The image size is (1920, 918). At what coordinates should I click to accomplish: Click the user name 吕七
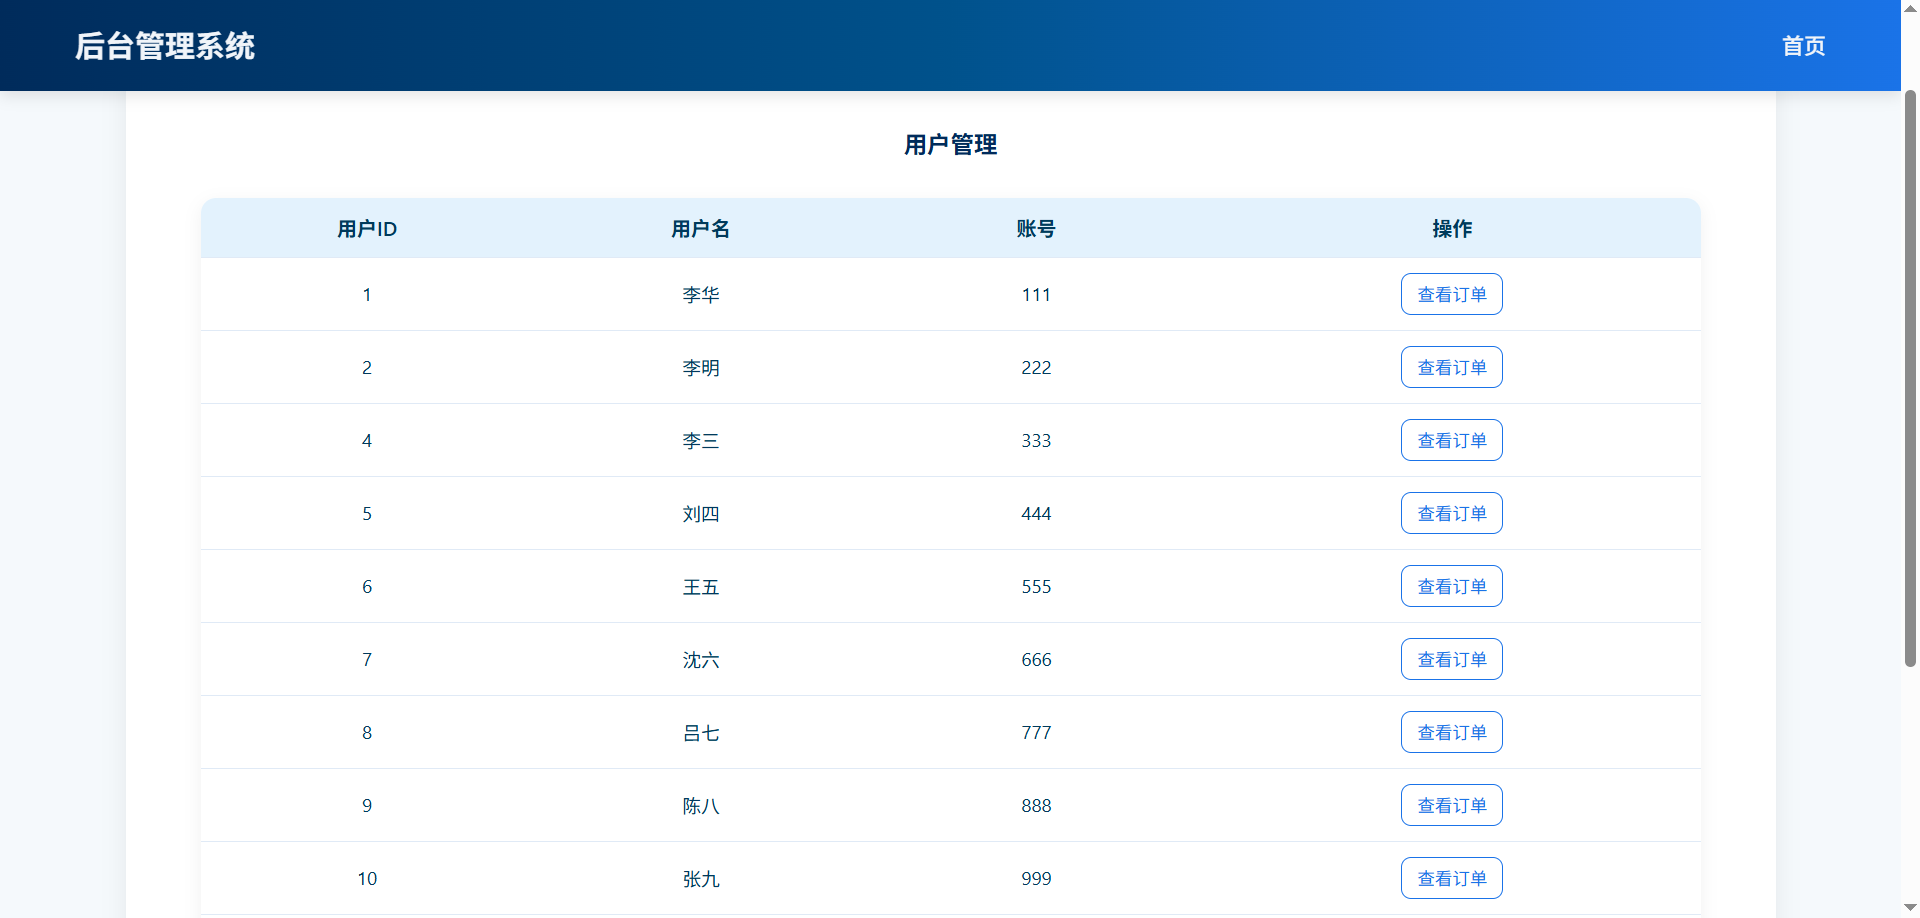pyautogui.click(x=701, y=733)
